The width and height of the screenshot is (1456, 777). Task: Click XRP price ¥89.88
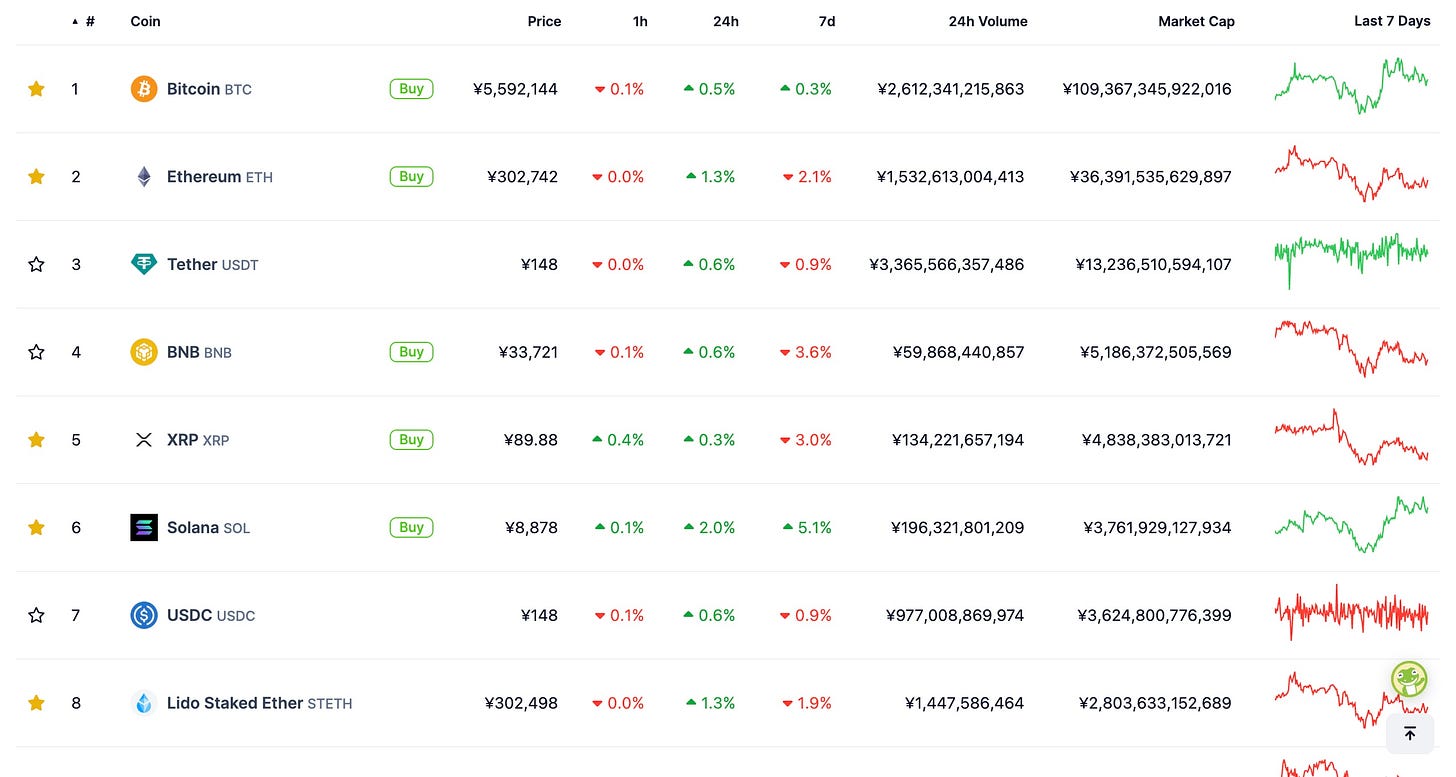click(x=530, y=440)
